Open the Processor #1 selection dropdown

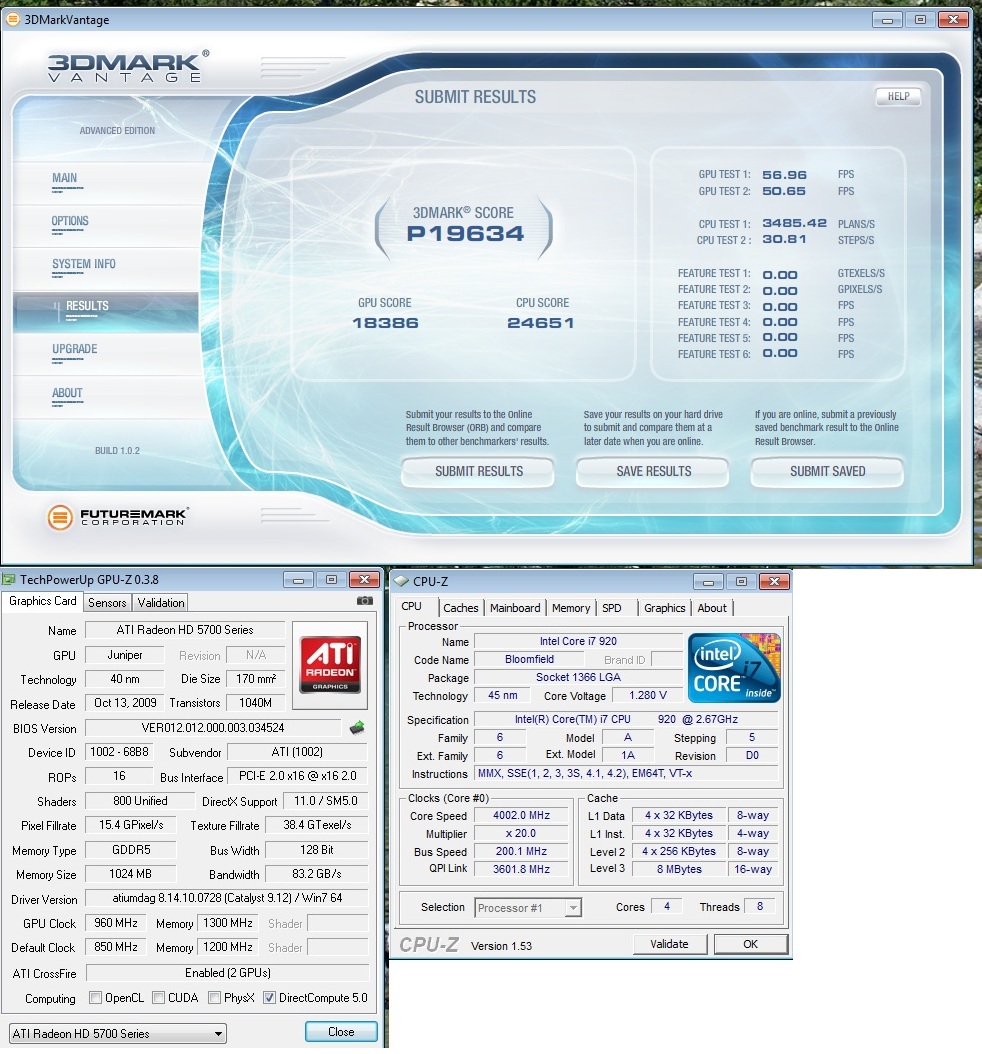[x=528, y=908]
